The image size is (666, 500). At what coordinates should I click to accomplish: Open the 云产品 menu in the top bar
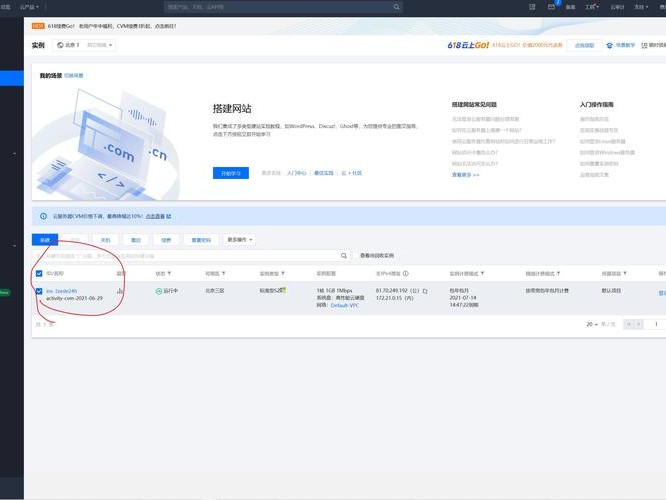pyautogui.click(x=29, y=7)
